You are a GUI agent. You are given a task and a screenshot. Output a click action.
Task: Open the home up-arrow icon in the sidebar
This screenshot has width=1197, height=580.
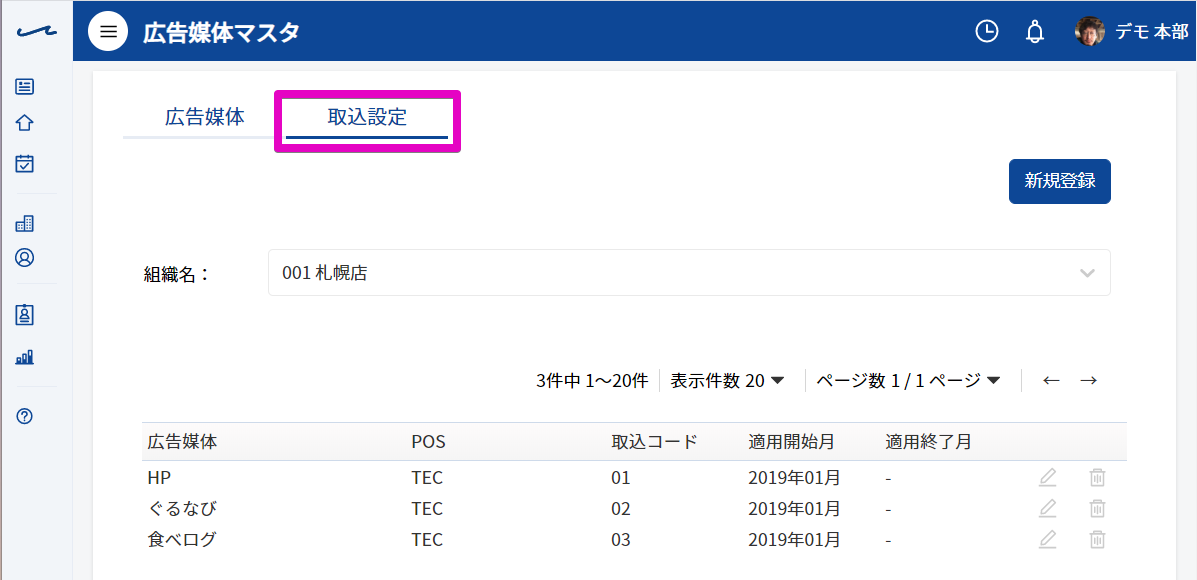pos(25,123)
